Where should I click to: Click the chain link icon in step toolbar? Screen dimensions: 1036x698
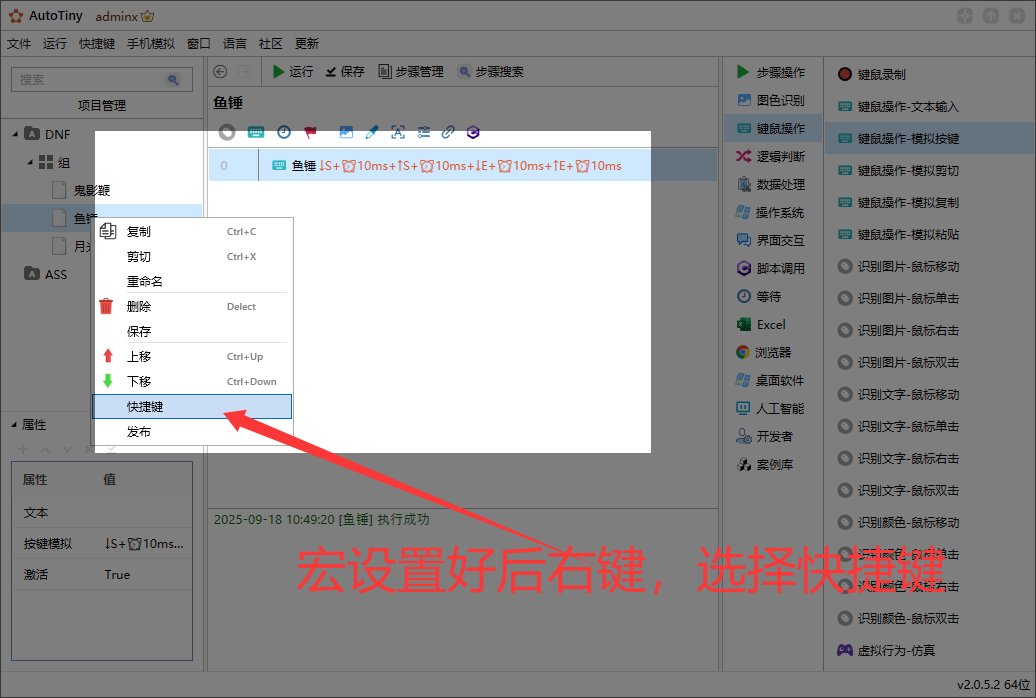coord(448,132)
